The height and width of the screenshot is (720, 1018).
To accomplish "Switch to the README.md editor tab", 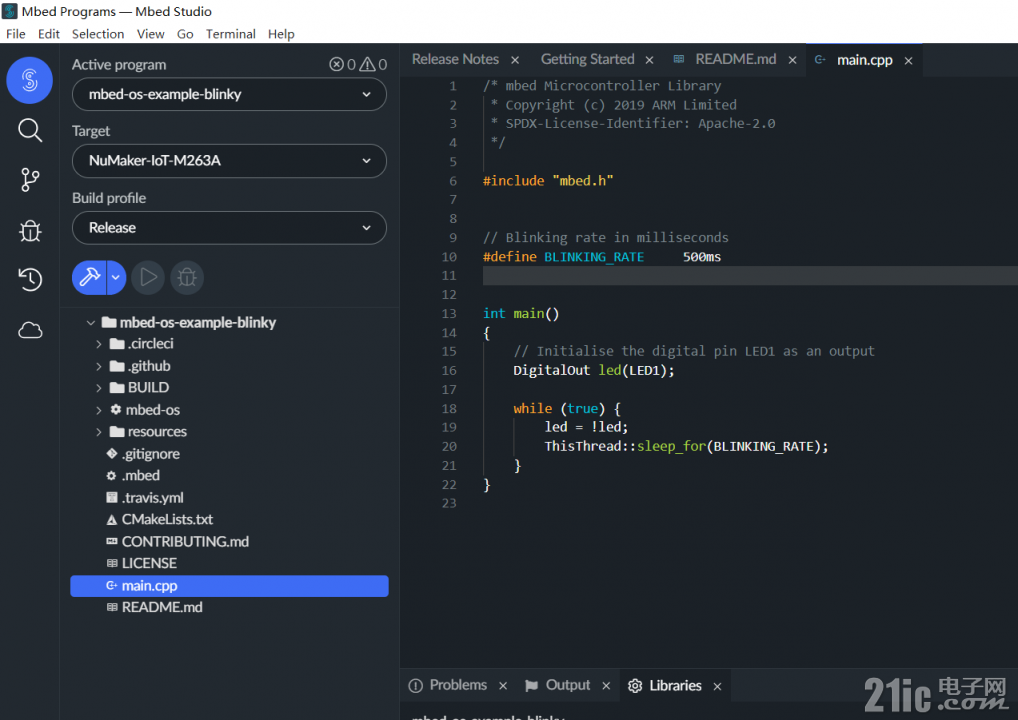I will [736, 59].
